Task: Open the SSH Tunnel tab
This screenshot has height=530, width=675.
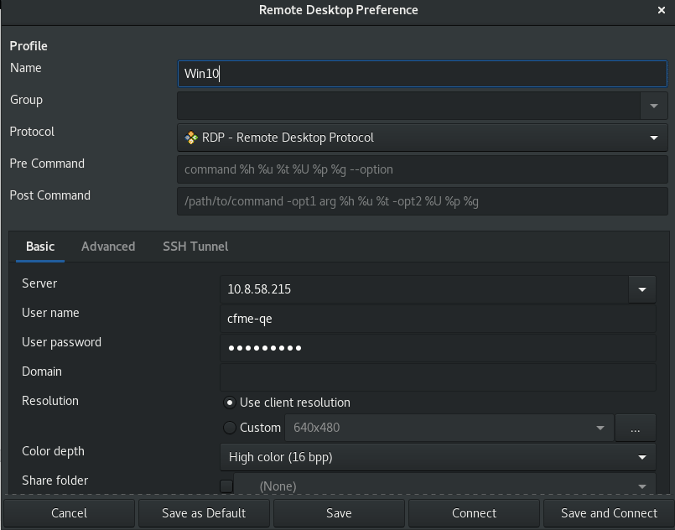Action: click(x=195, y=246)
